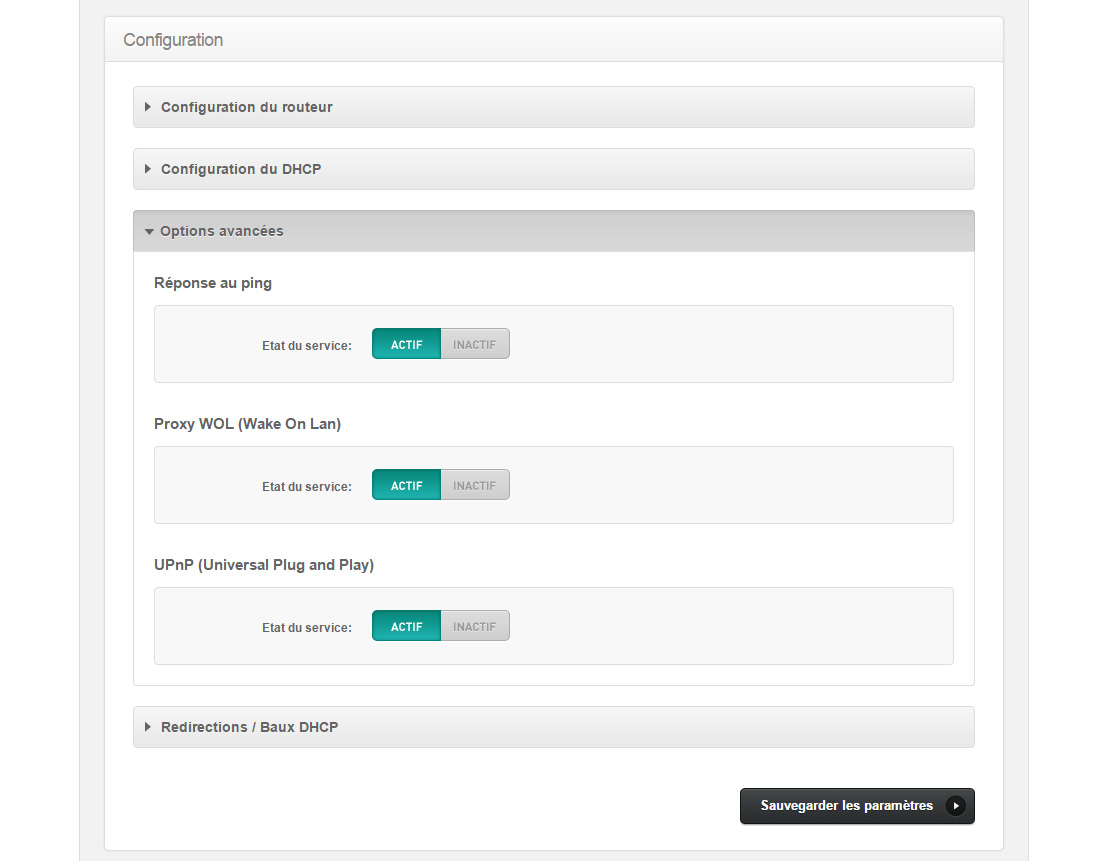
Task: Turn off UPnP with the INACTIF switch
Action: pyautogui.click(x=475, y=627)
